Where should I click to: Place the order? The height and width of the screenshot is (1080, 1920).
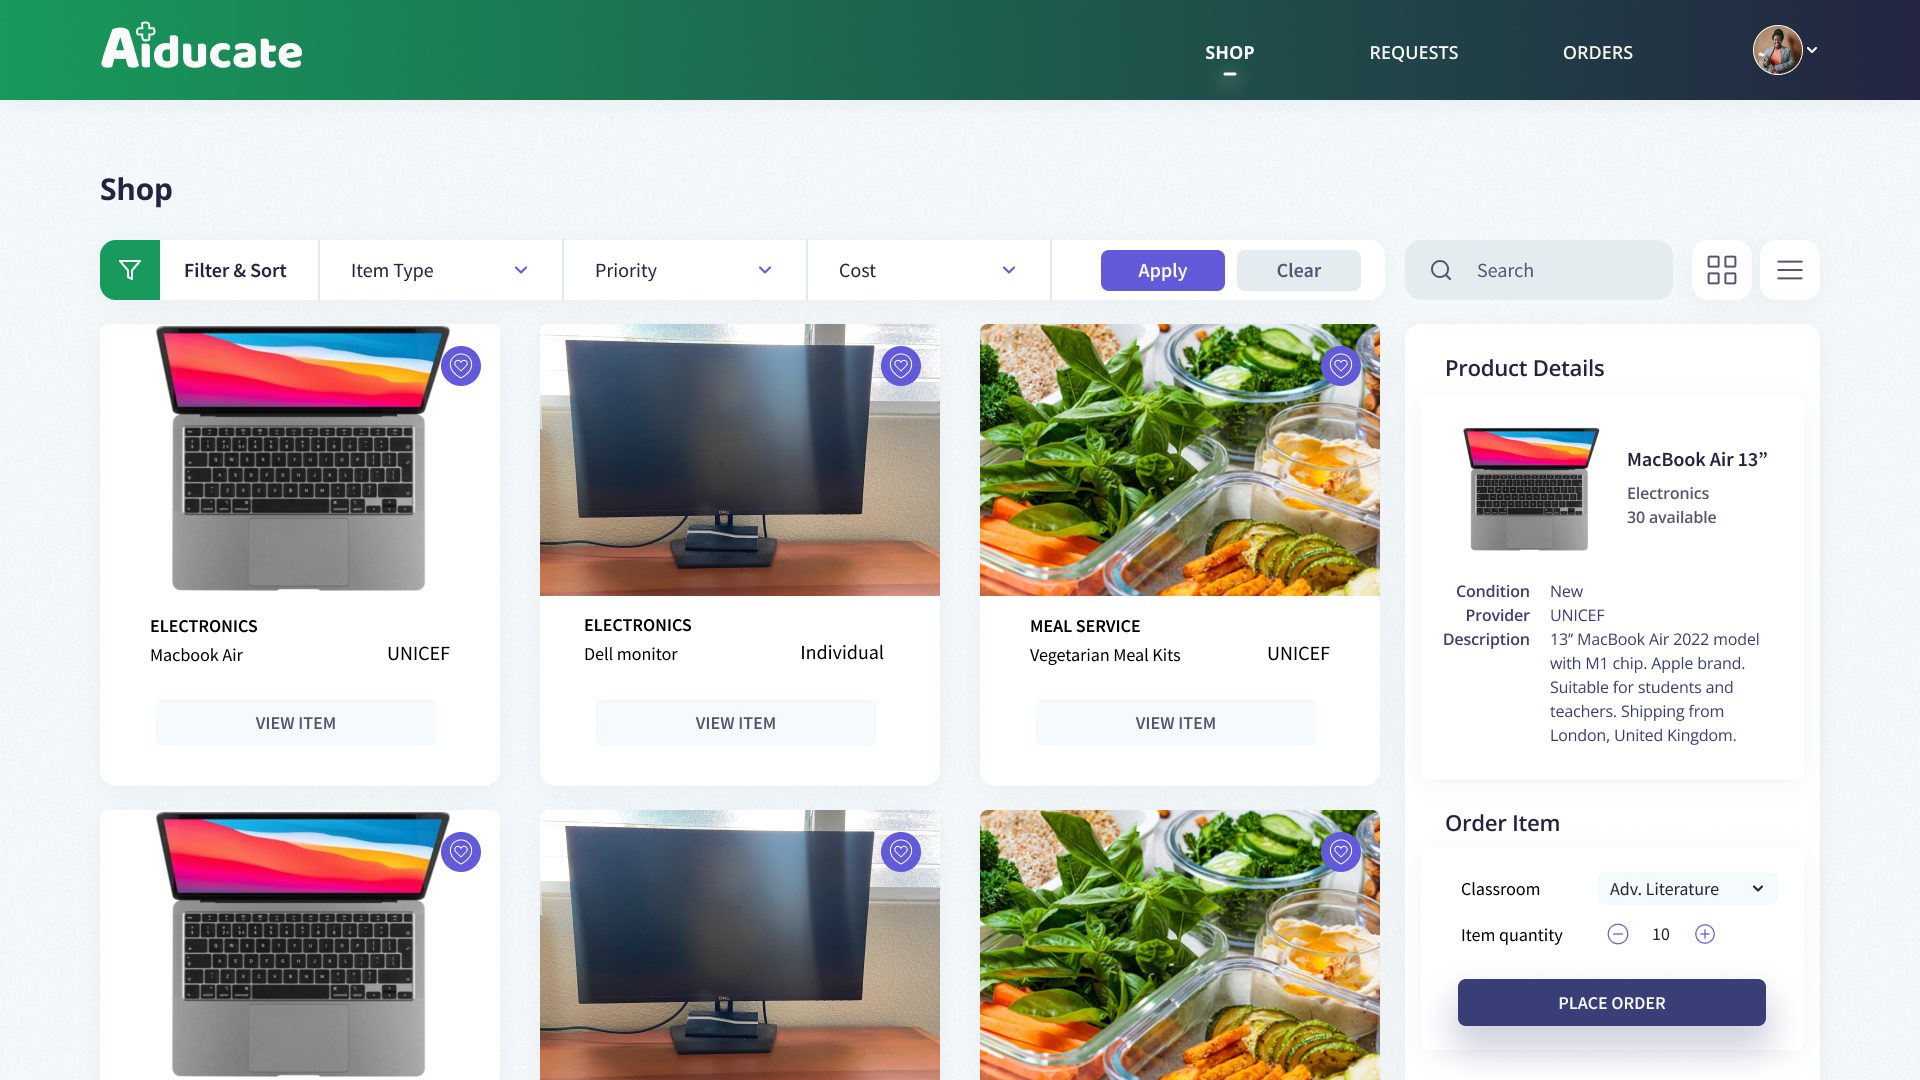(x=1611, y=1002)
